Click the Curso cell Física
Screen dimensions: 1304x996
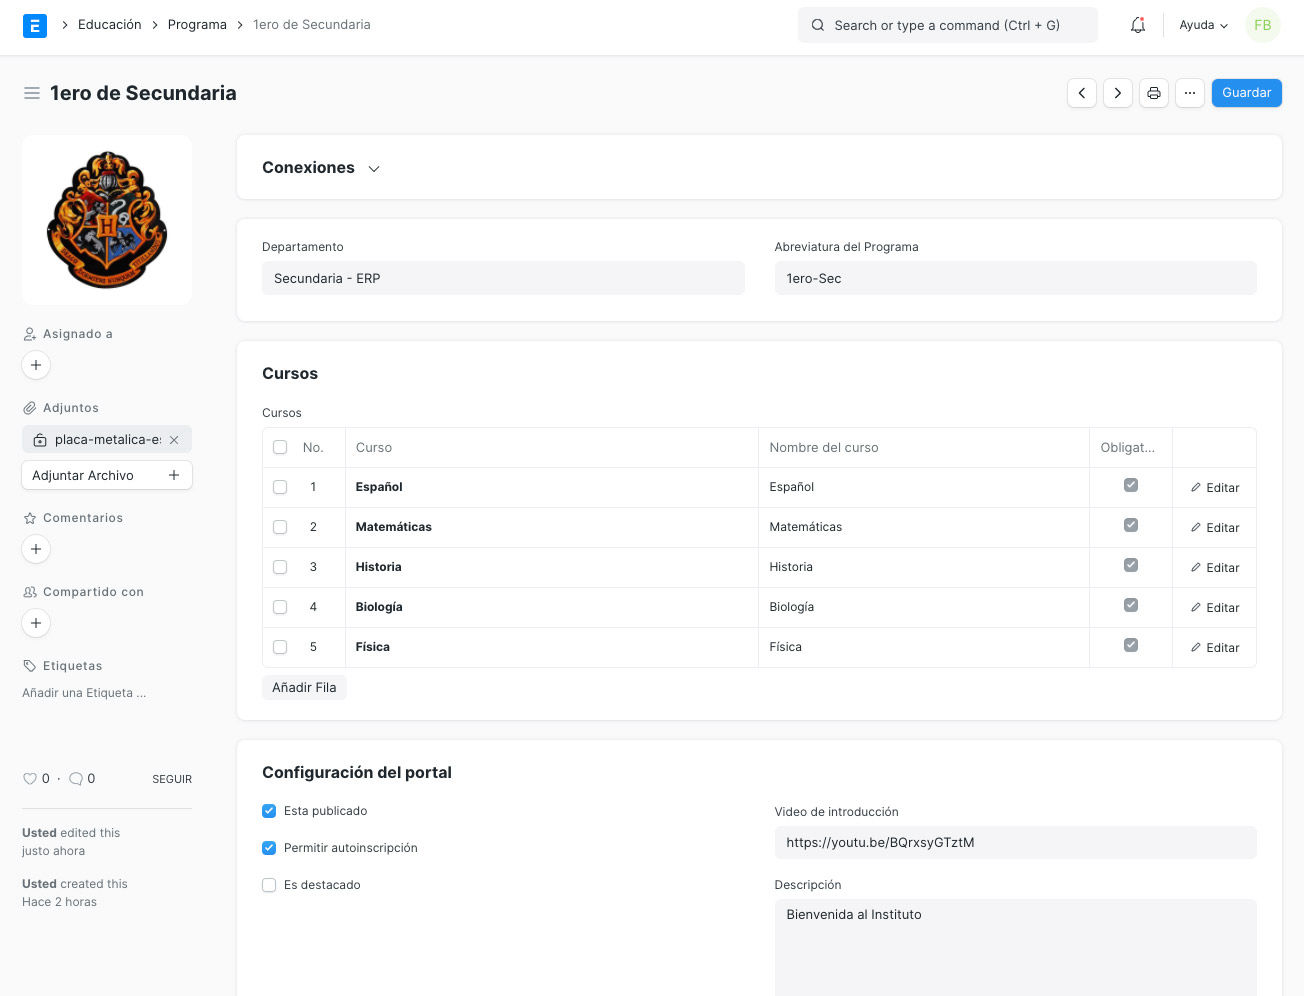point(551,647)
